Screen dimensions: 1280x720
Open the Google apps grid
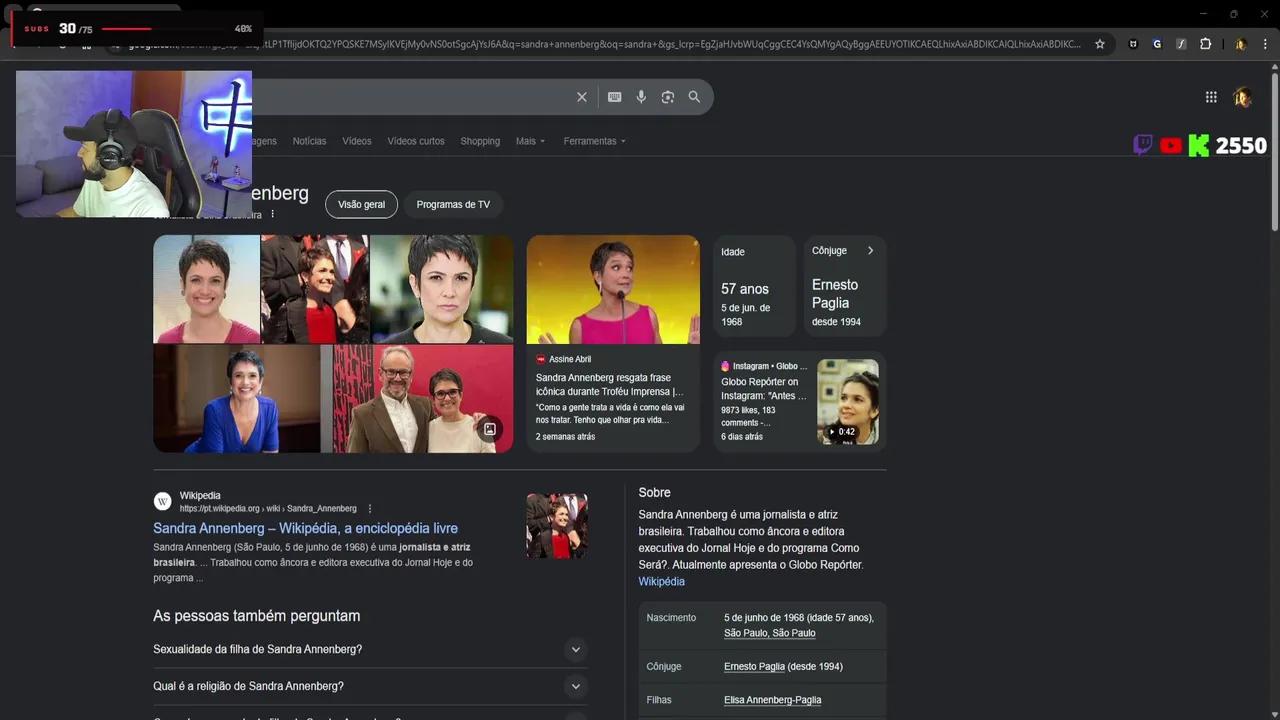(1211, 97)
